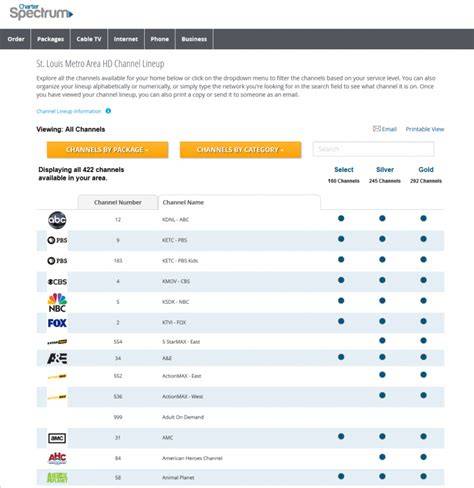Image resolution: width=474 pixels, height=488 pixels.
Task: Click the channel Search field
Action: [x=373, y=149]
